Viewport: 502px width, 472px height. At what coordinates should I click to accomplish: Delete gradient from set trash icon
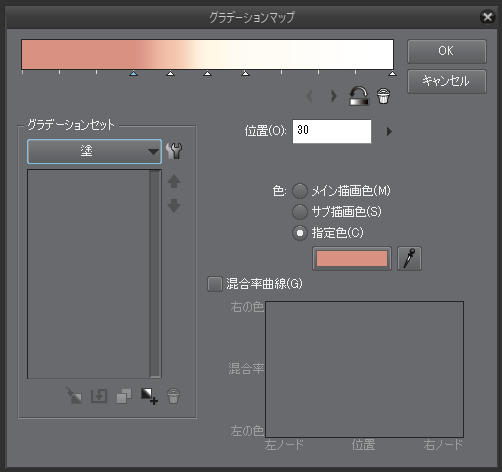[x=173, y=396]
